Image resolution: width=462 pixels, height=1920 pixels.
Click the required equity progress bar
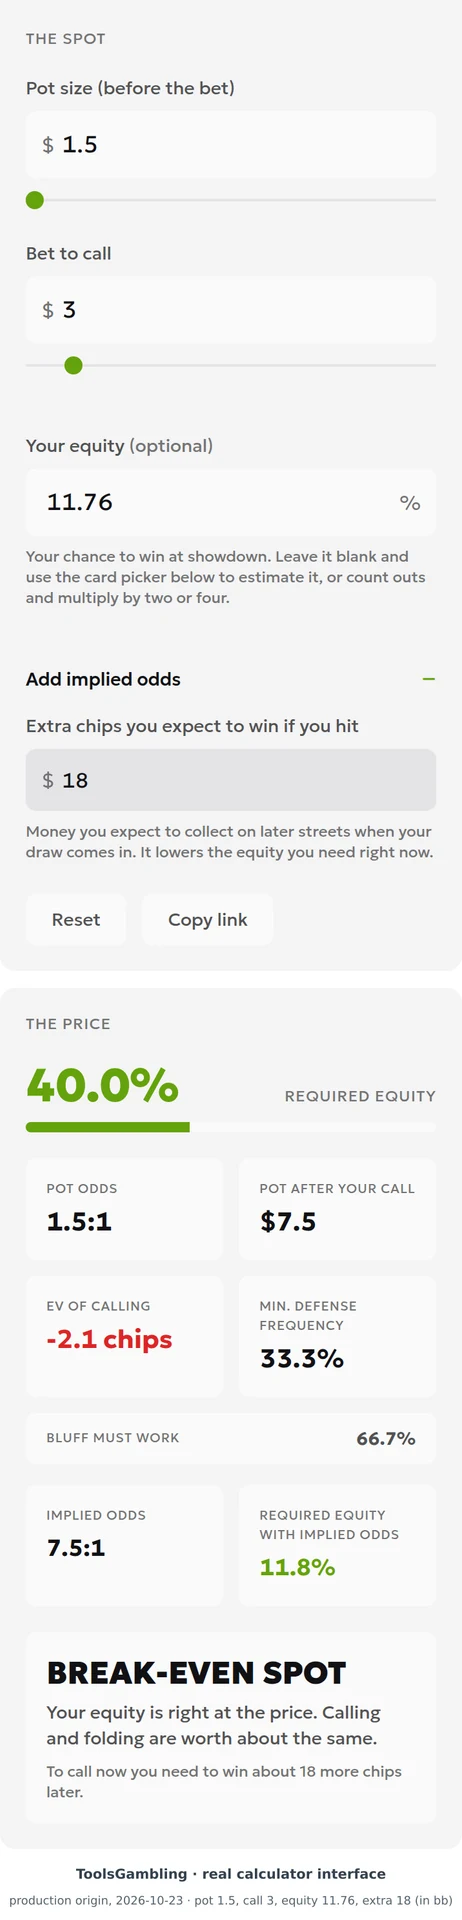point(231,1127)
